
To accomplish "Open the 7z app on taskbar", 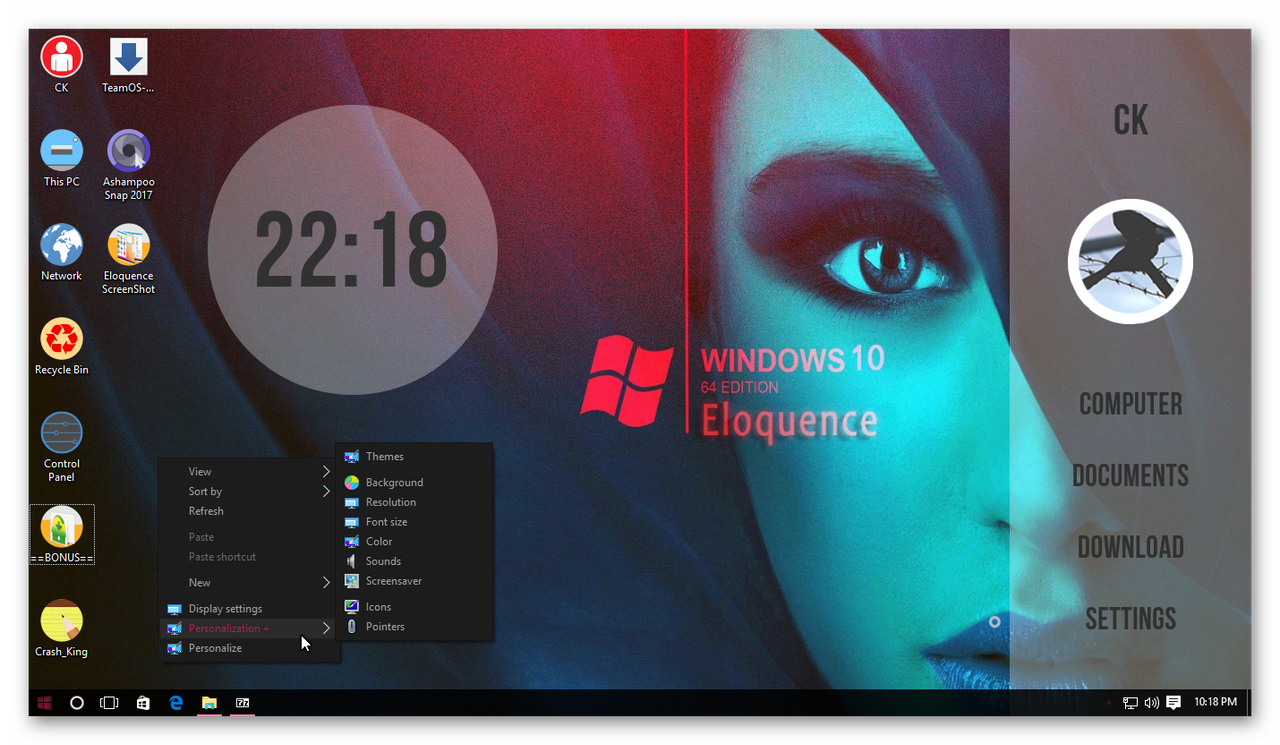I will [x=242, y=703].
